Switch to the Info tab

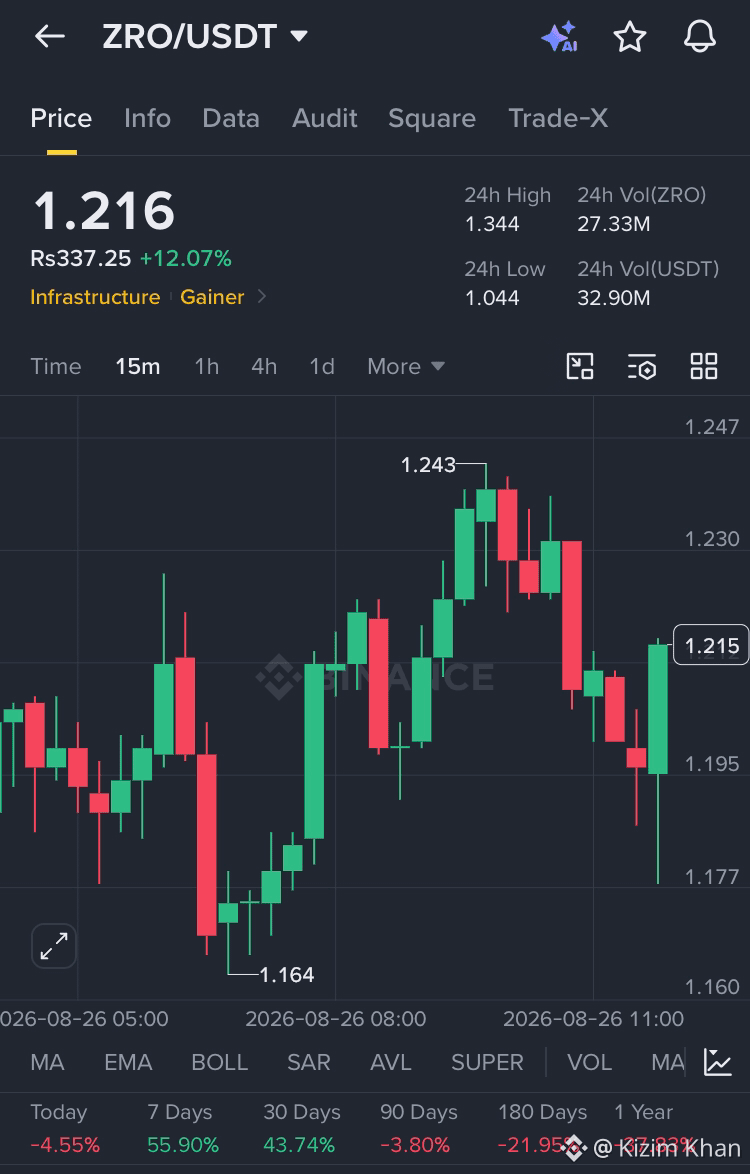point(147,118)
